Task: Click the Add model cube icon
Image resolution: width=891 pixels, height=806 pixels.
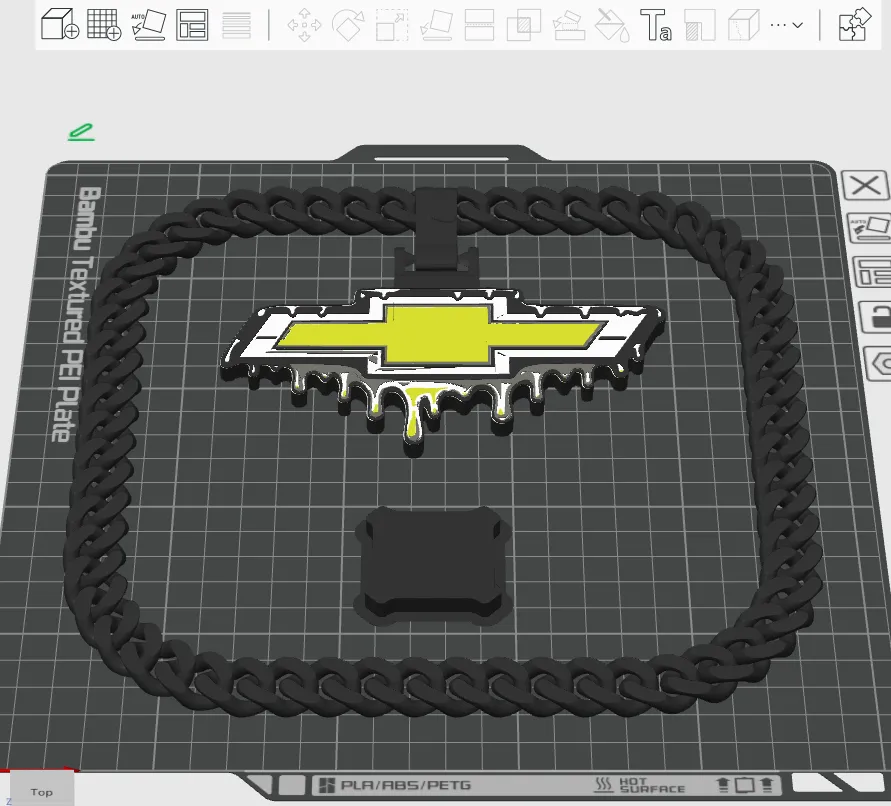Action: pos(60,24)
